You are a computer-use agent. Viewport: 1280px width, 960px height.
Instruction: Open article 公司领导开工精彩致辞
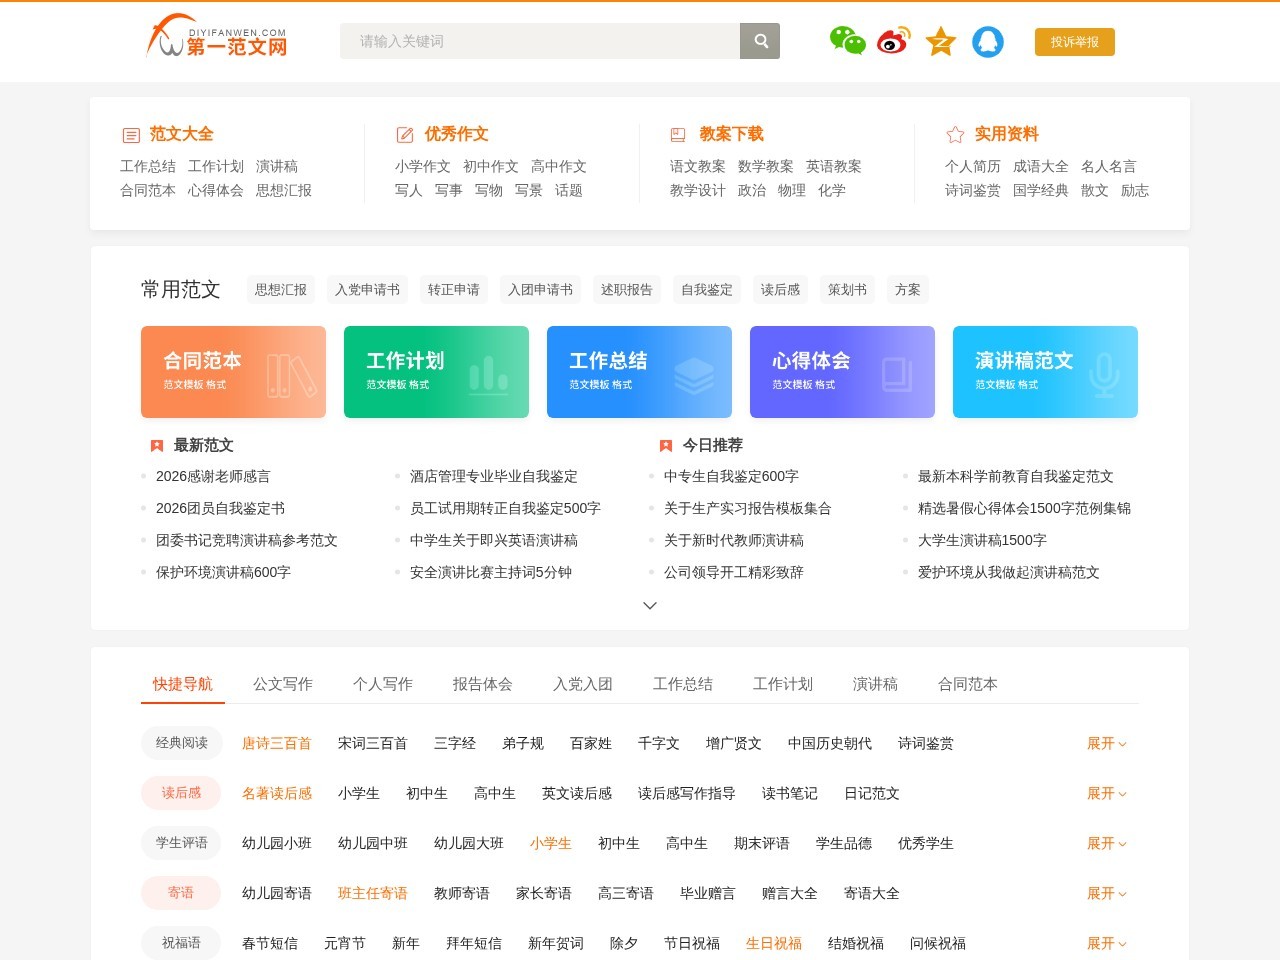click(x=734, y=573)
